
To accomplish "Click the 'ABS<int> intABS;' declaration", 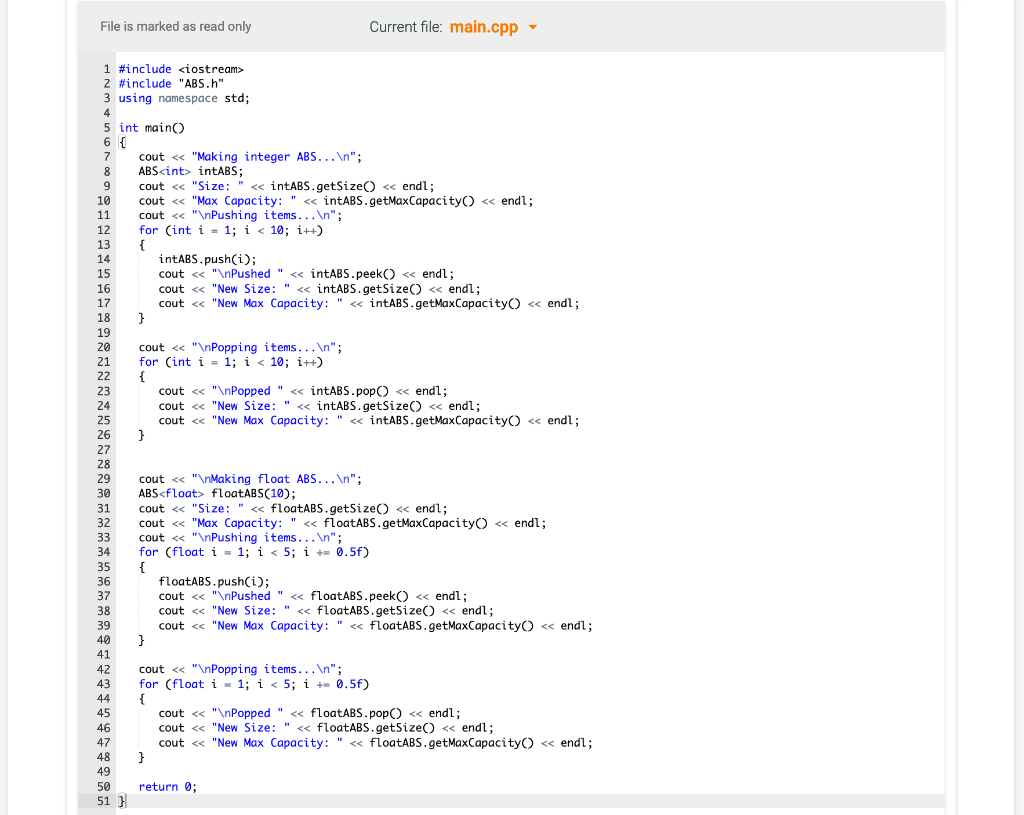I will (191, 172).
